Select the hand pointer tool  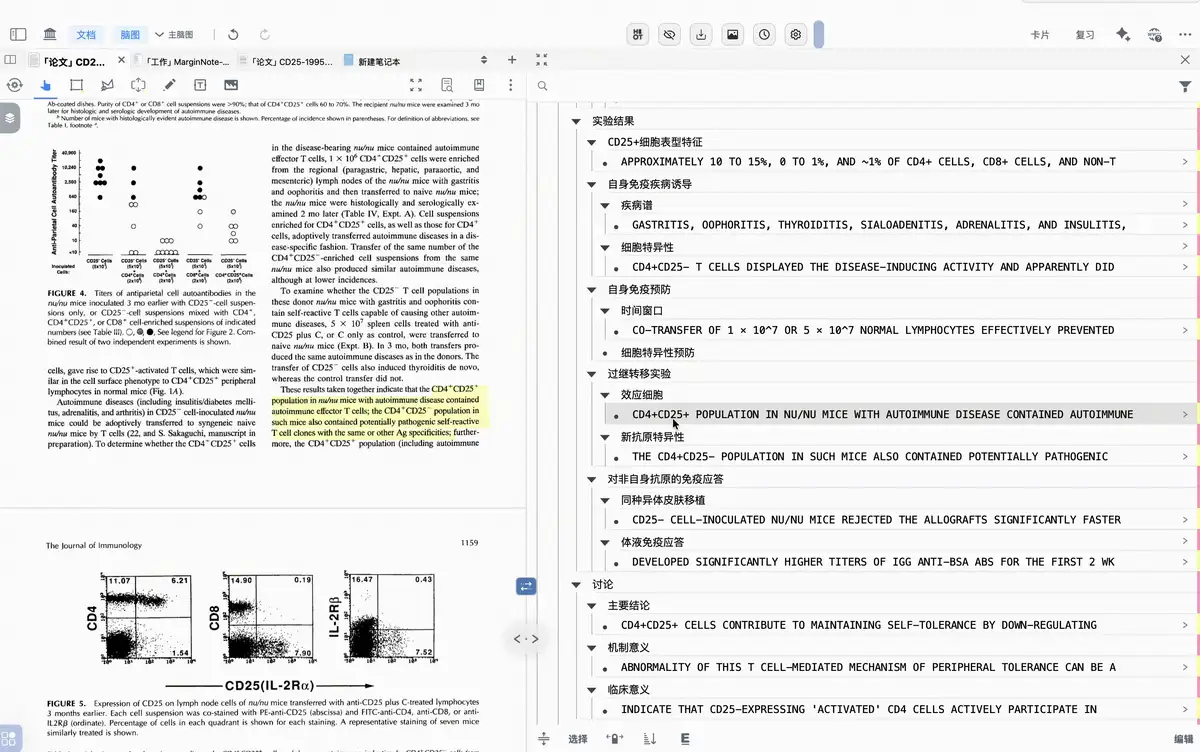tap(46, 85)
